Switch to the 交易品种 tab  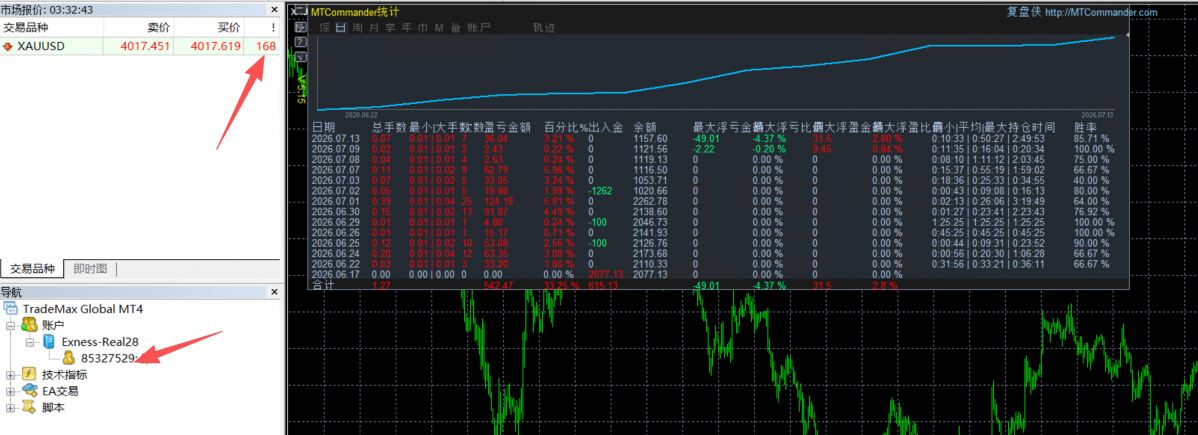click(33, 268)
